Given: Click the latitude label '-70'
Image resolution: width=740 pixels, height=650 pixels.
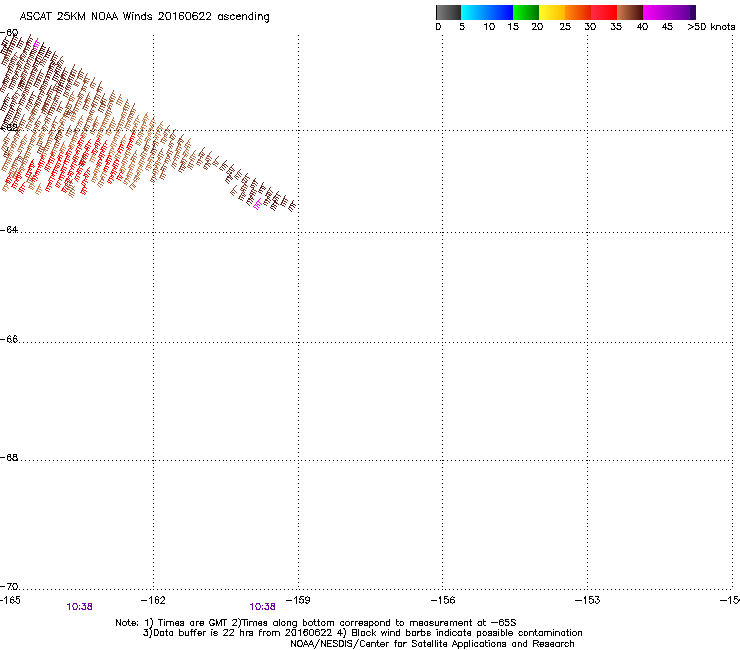Looking at the screenshot, I should [9, 586].
